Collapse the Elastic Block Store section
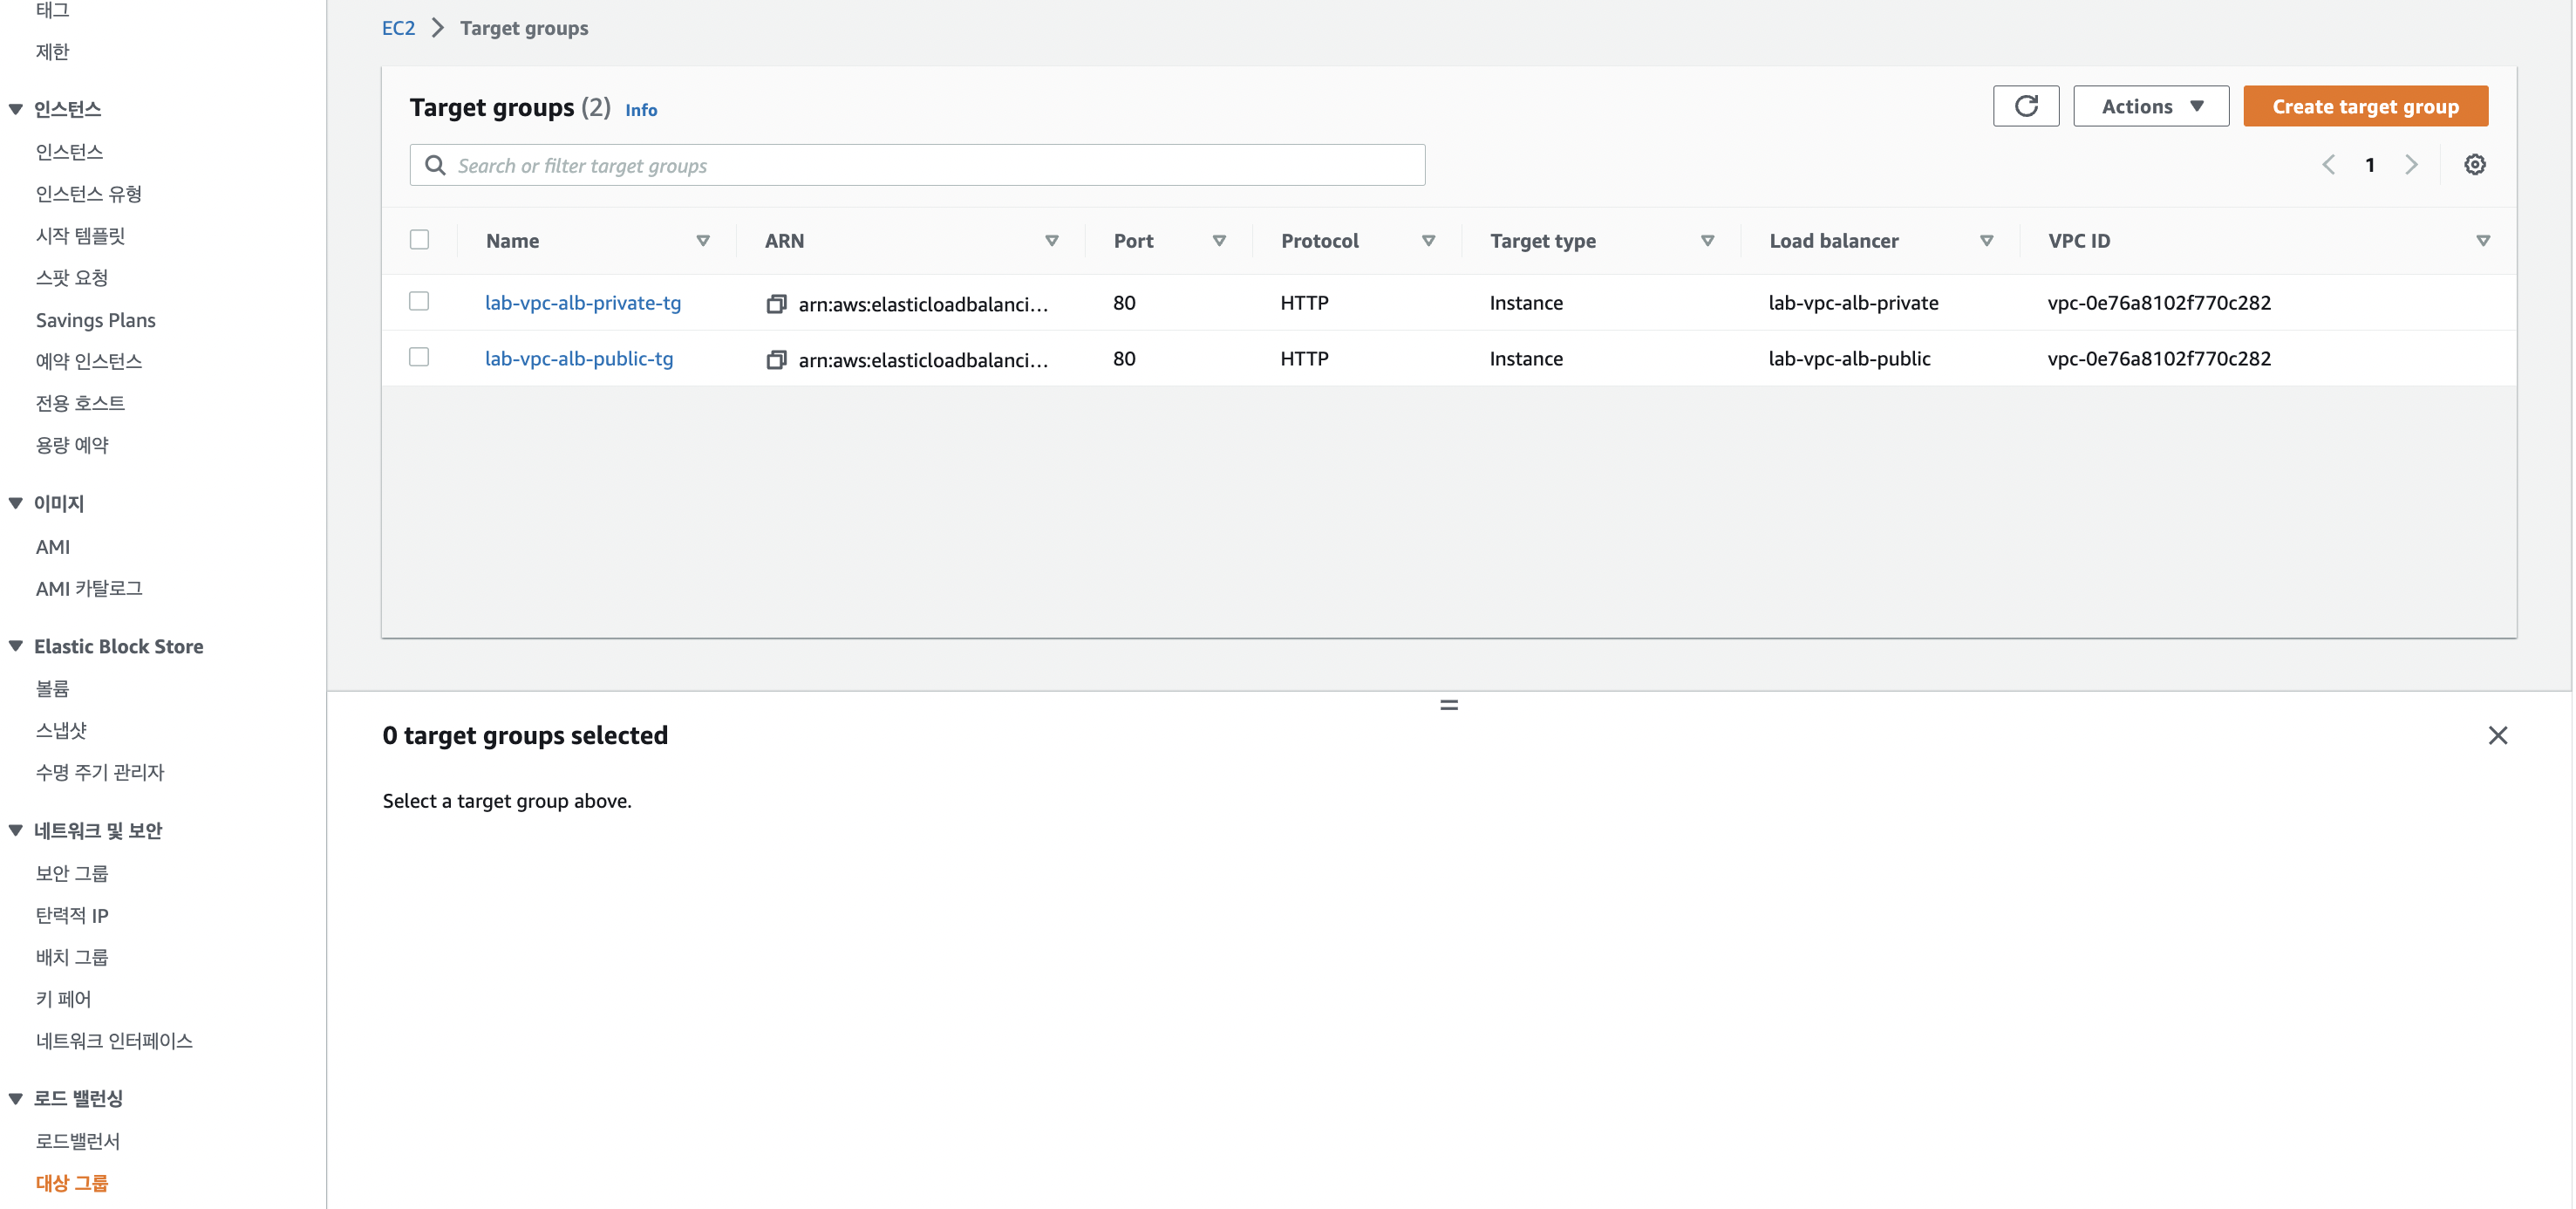This screenshot has width=2576, height=1209. (x=16, y=646)
